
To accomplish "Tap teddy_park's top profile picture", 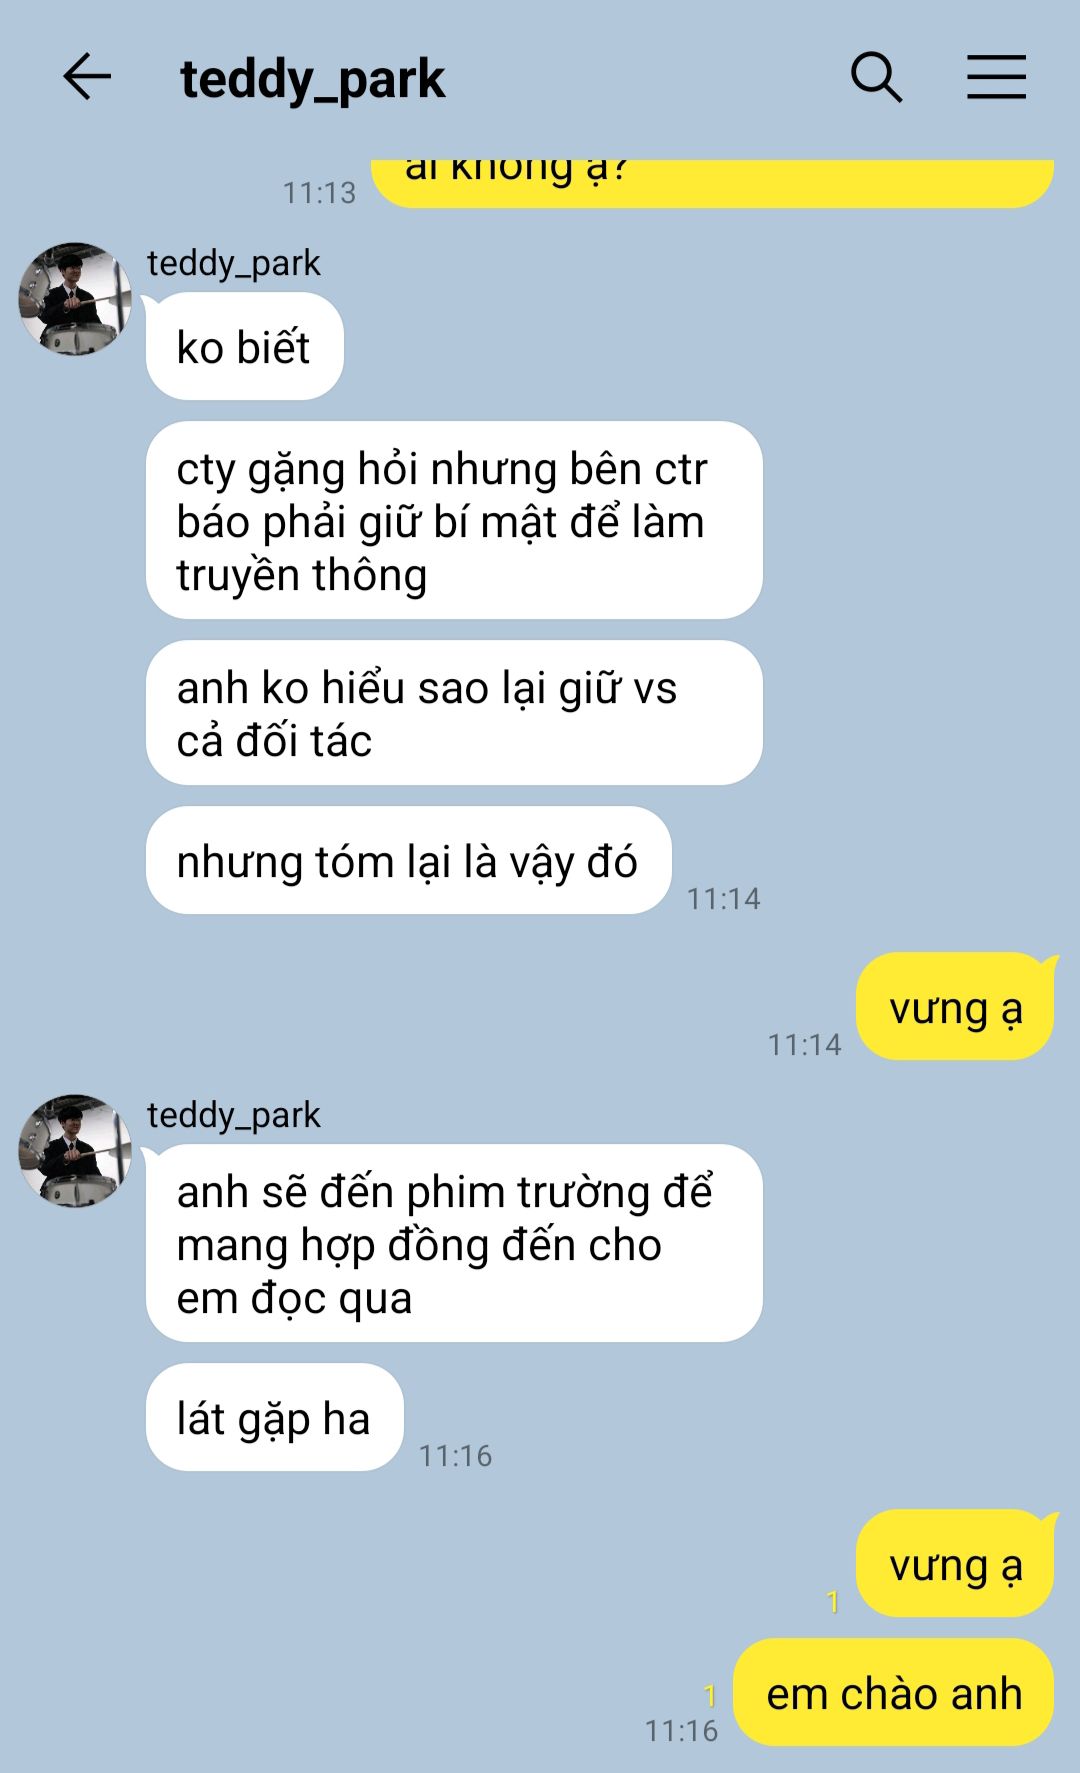I will tap(76, 298).
